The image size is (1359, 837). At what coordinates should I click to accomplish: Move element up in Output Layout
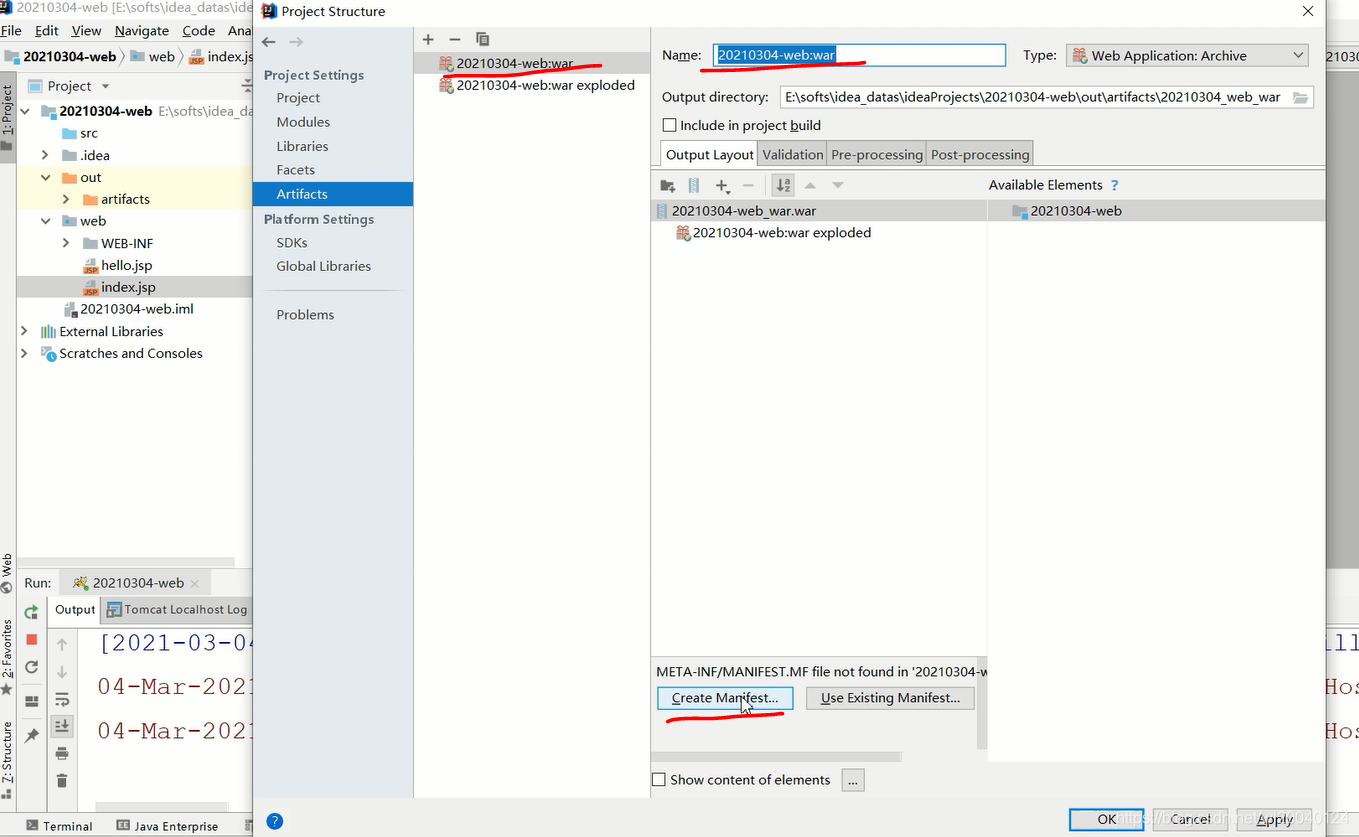811,186
